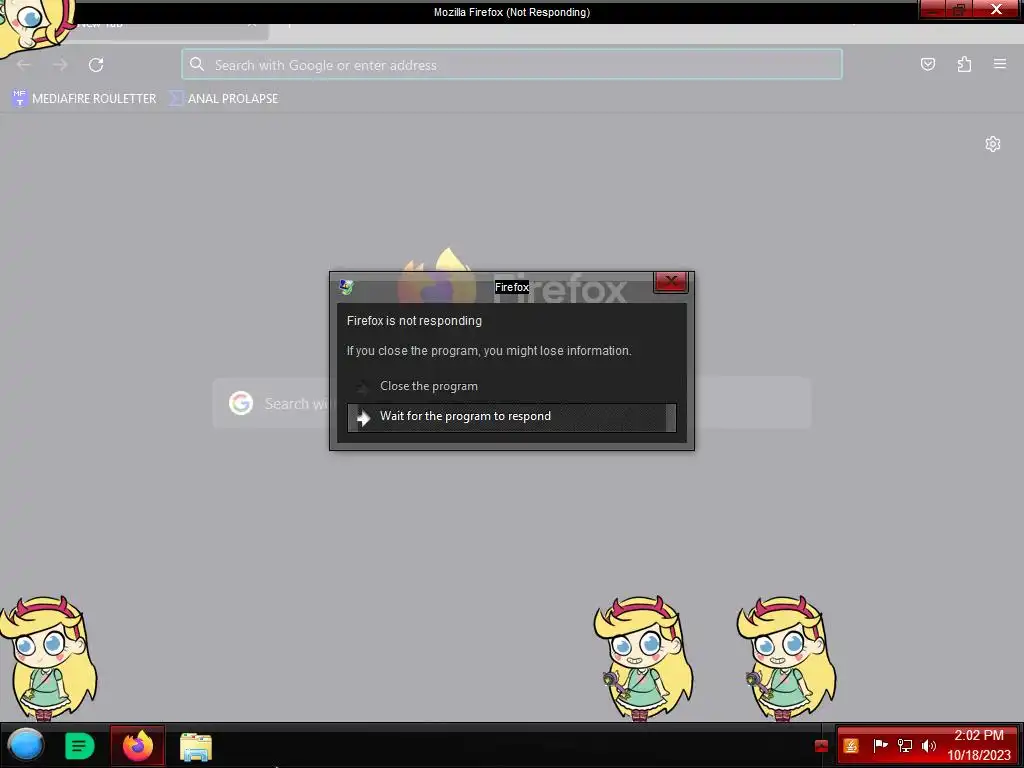This screenshot has width=1024, height=768.
Task: Click the Firefox taskbar icon
Action: [138, 745]
